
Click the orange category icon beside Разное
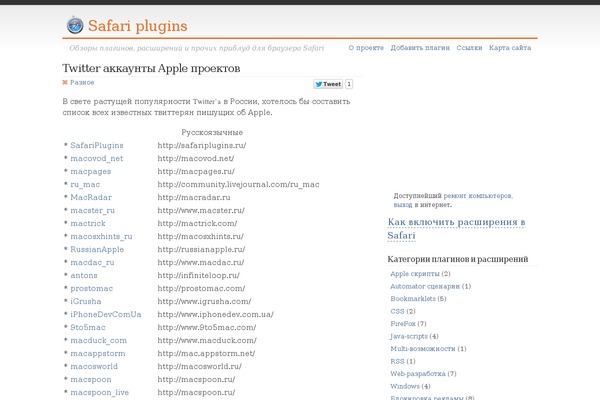point(65,82)
